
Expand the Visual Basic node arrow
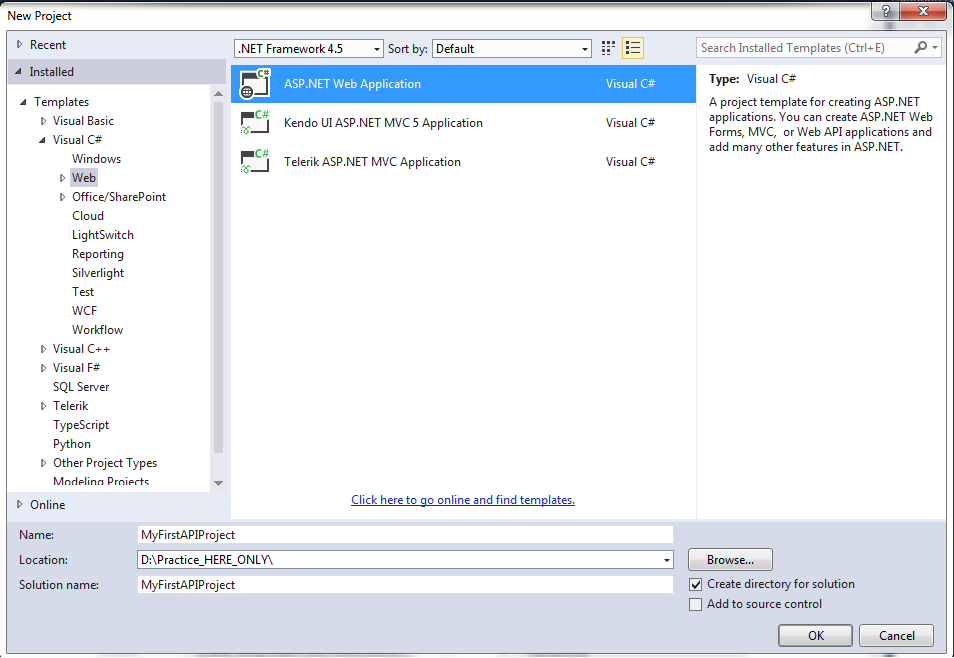point(43,121)
